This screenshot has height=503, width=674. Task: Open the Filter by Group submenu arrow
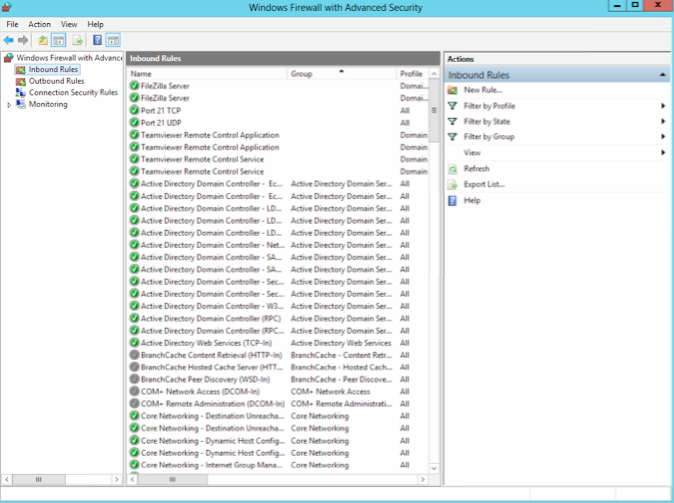point(663,137)
